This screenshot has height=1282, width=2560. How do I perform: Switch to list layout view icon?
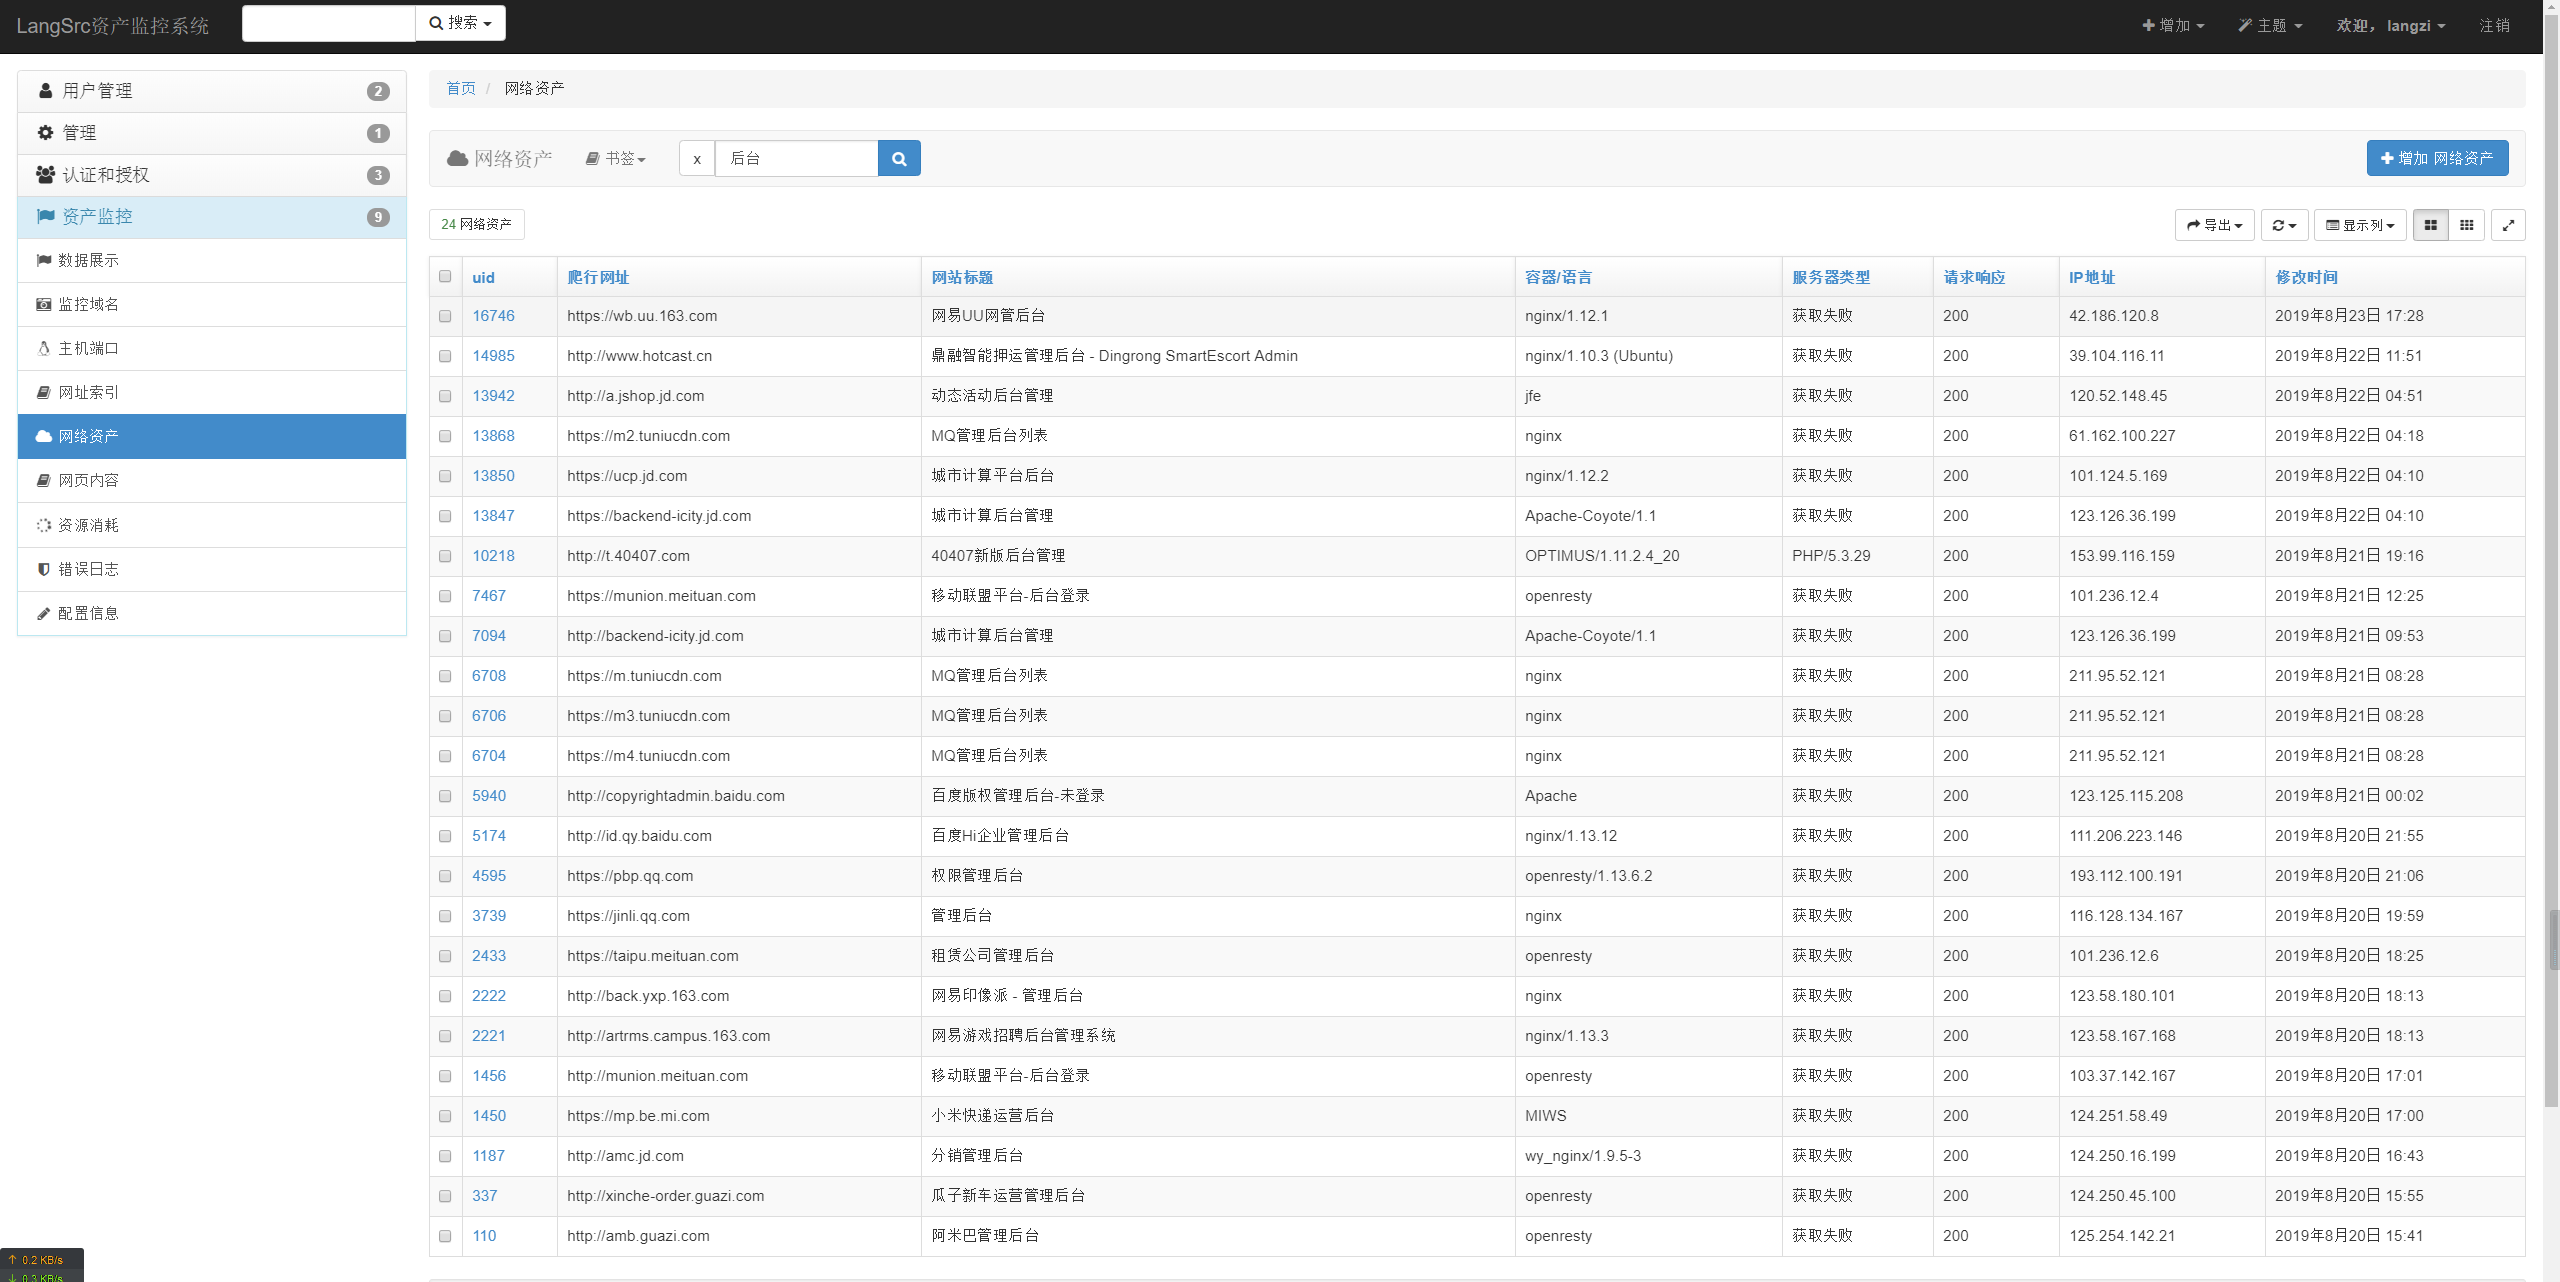coord(2430,225)
